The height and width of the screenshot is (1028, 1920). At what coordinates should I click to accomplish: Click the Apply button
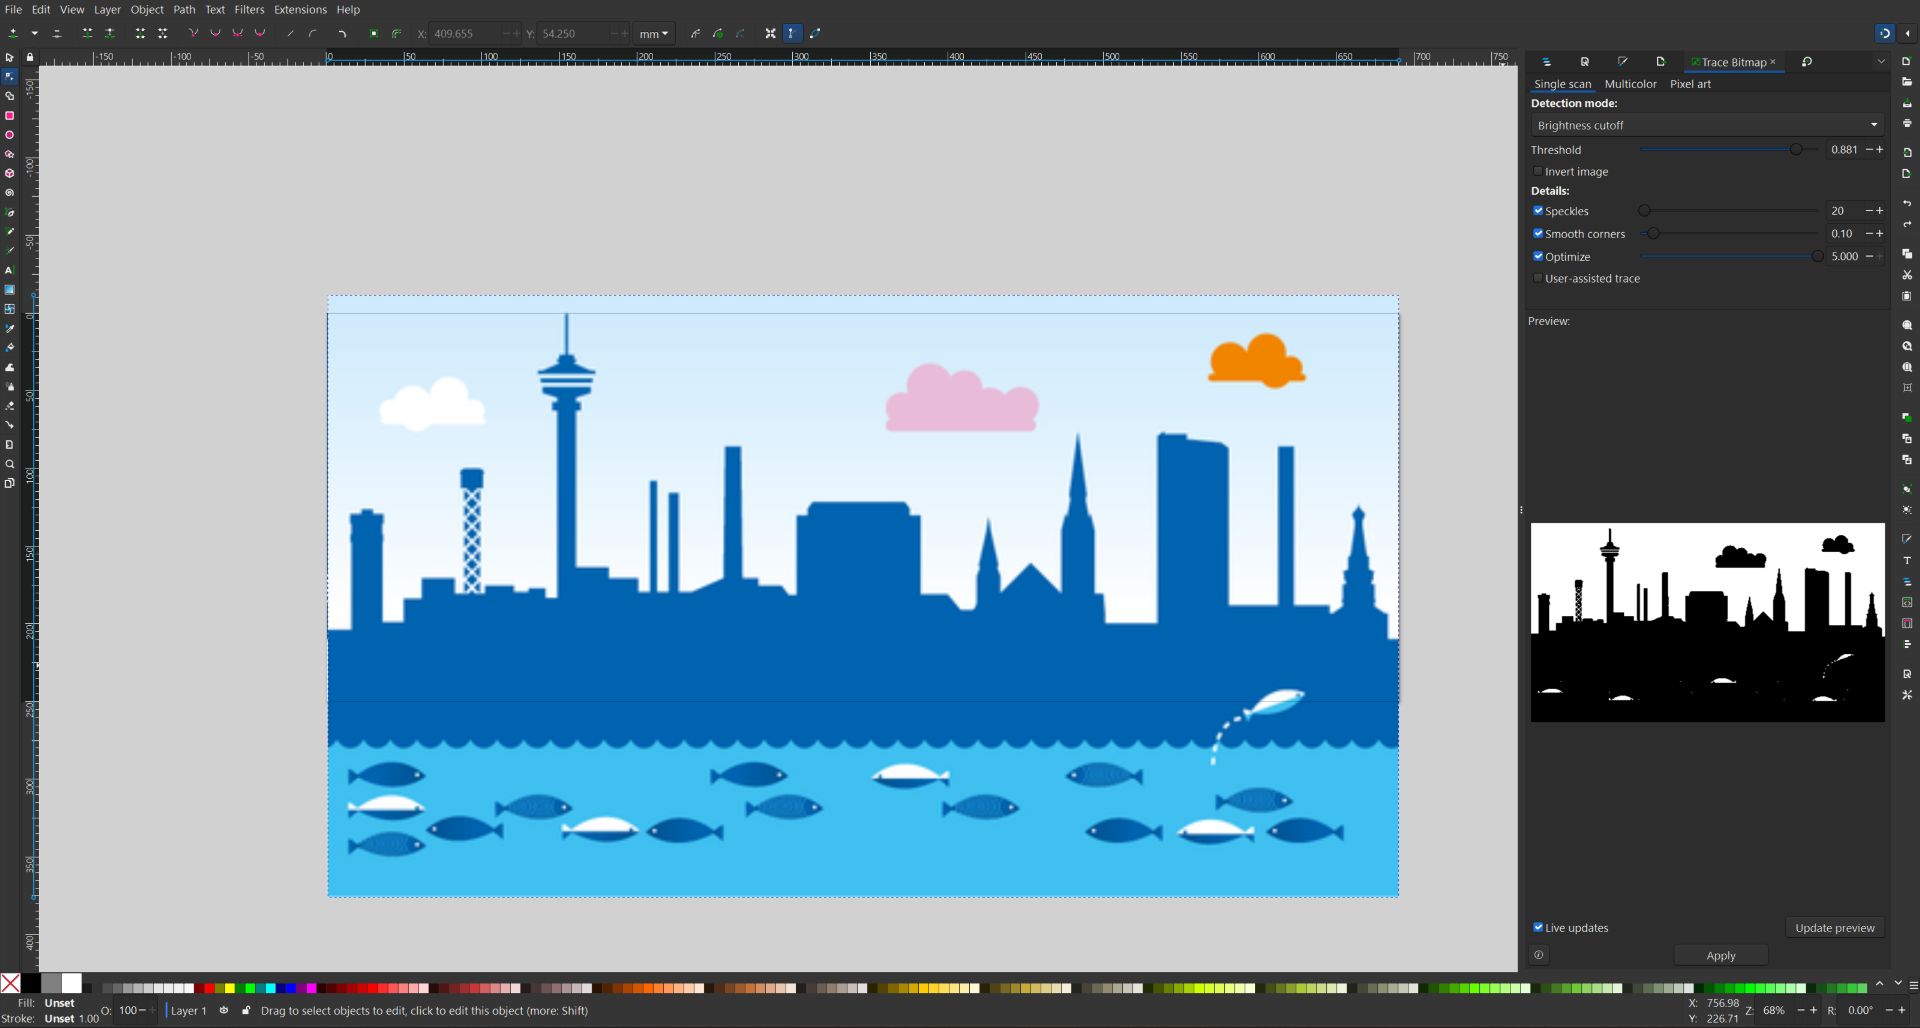click(x=1720, y=956)
